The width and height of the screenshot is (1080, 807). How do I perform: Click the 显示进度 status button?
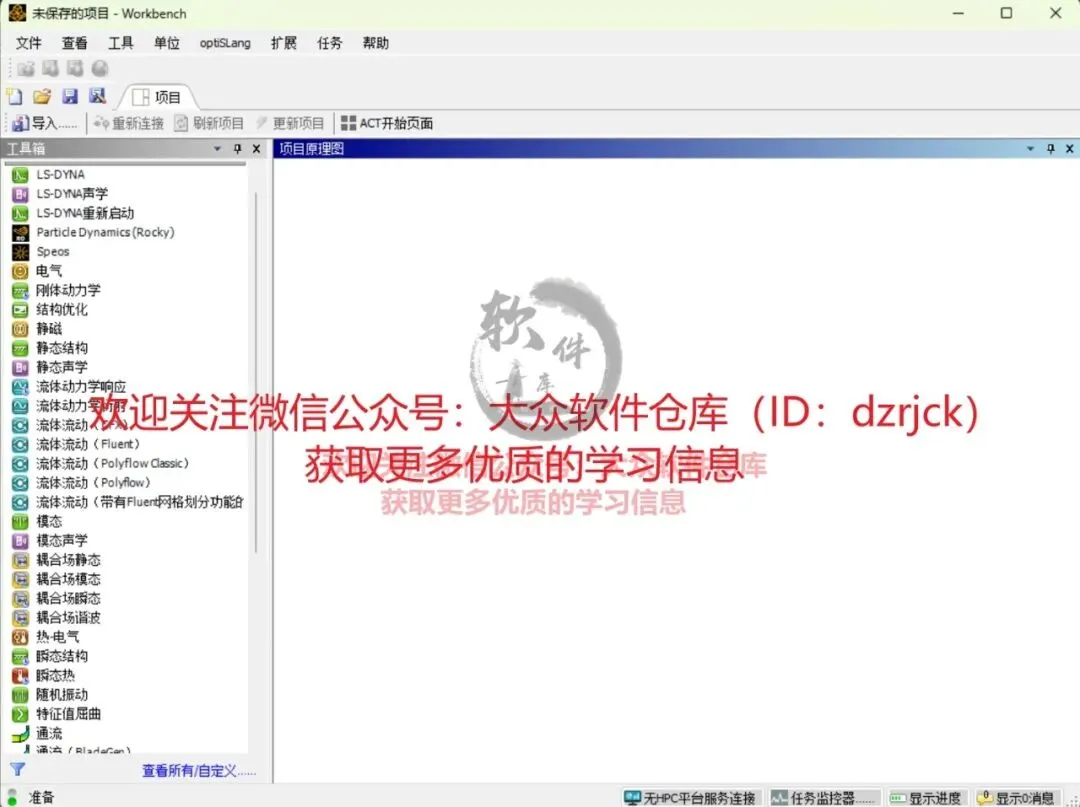[925, 798]
